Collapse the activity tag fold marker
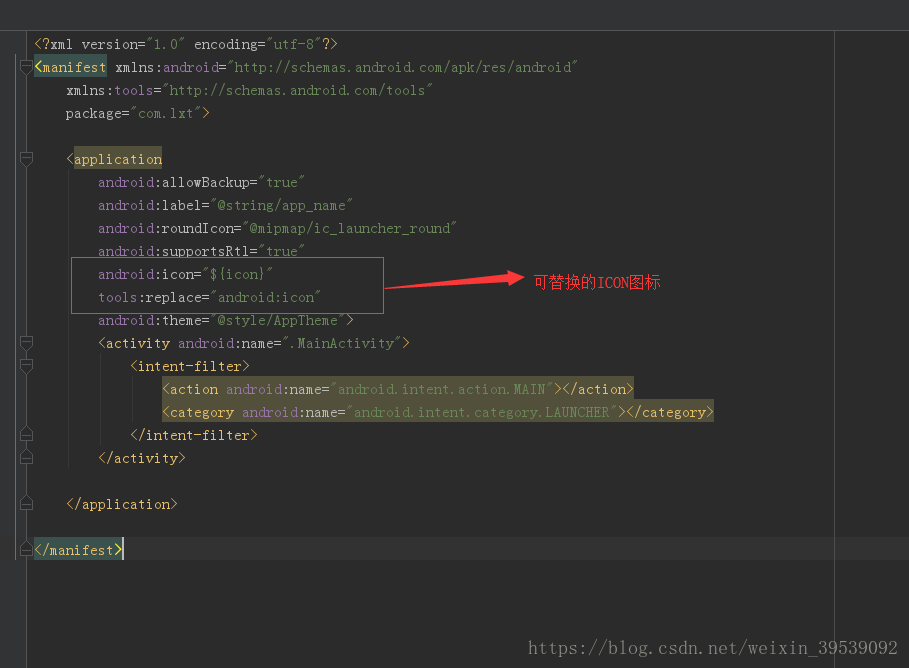 26,343
